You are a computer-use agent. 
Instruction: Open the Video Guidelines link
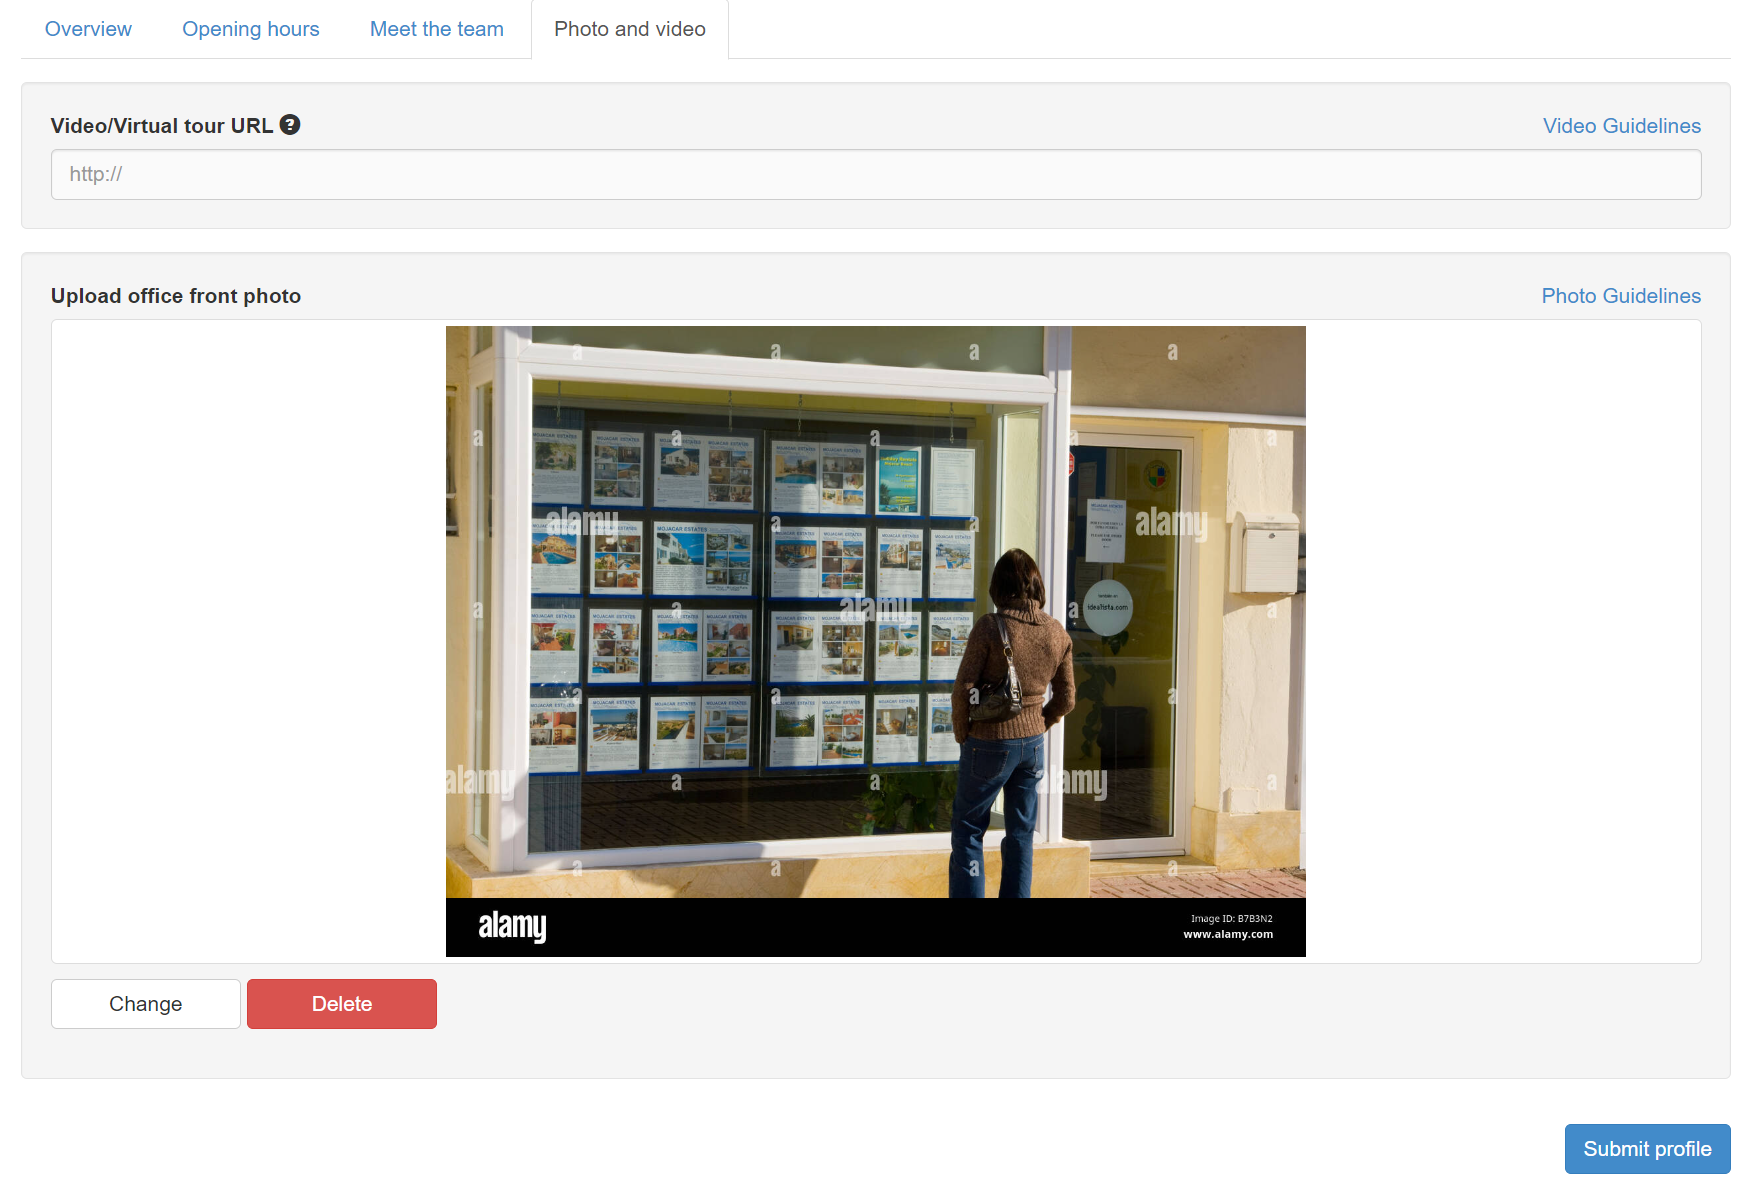pyautogui.click(x=1621, y=126)
